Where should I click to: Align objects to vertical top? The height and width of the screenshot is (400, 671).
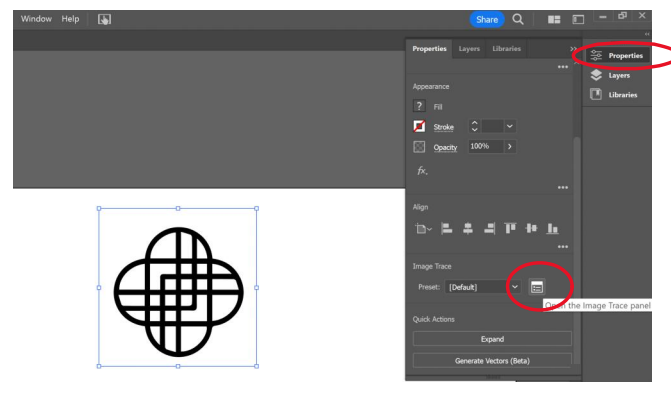510,227
